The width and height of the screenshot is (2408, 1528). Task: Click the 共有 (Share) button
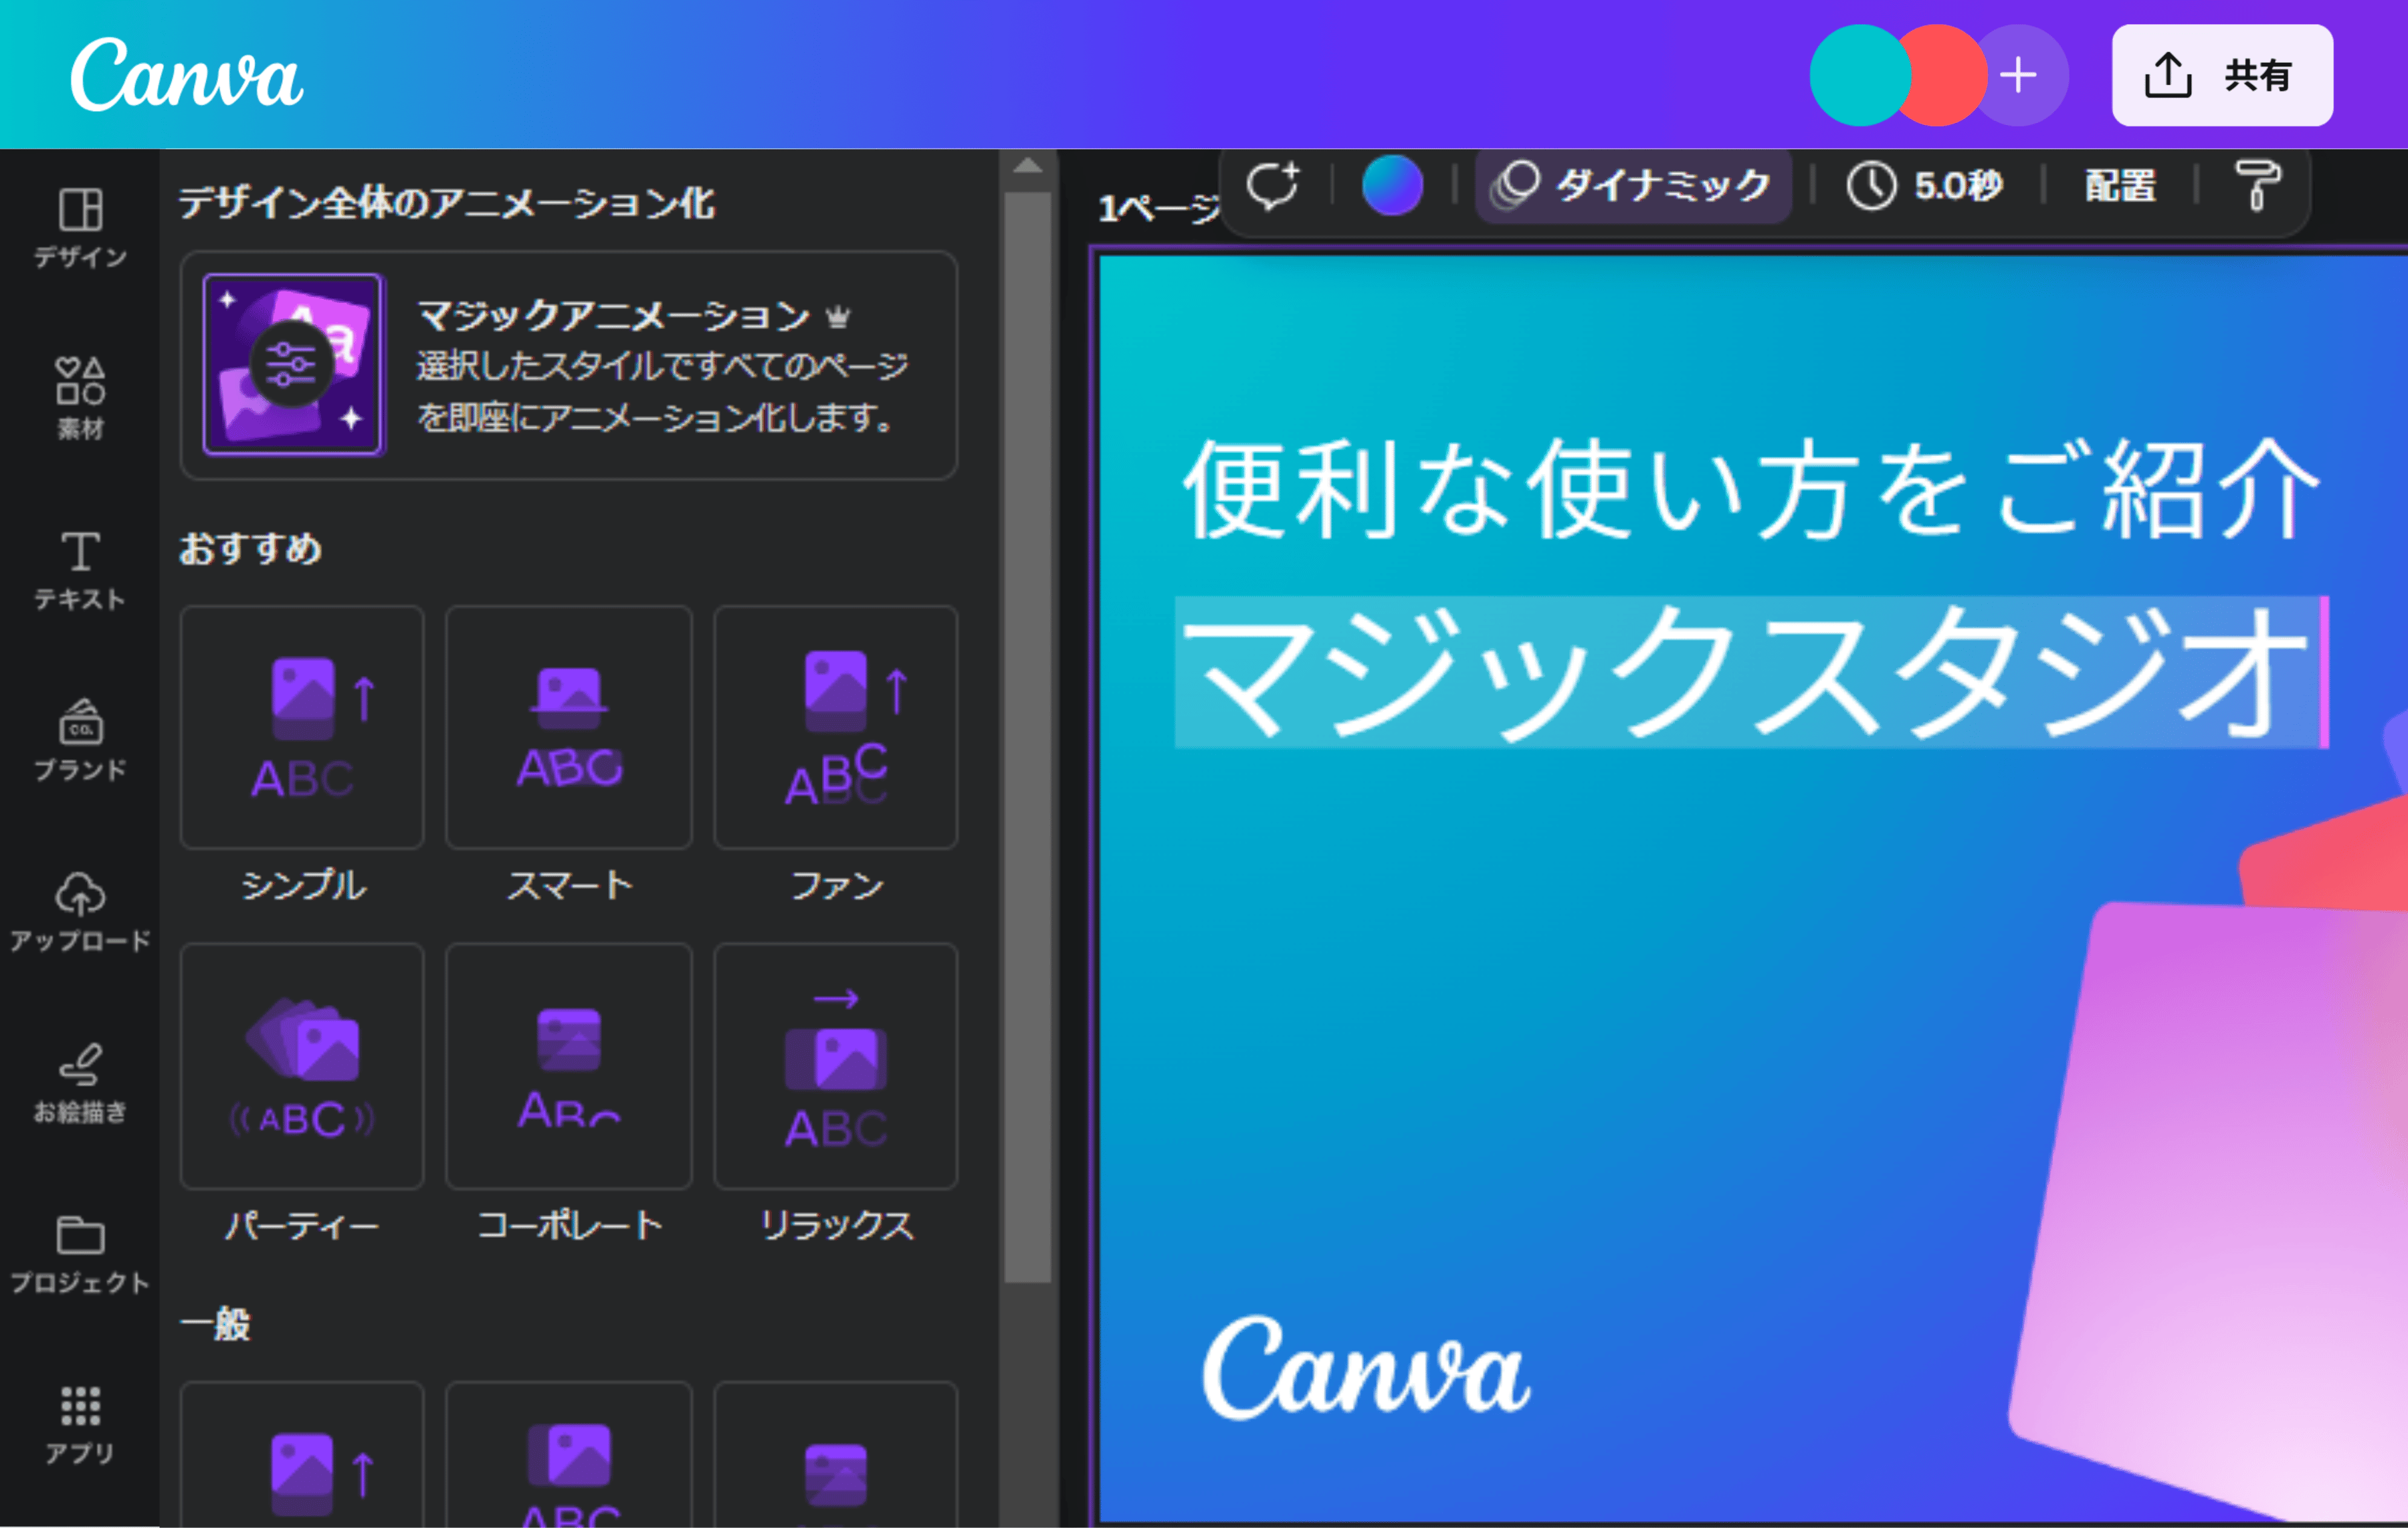click(x=2222, y=75)
